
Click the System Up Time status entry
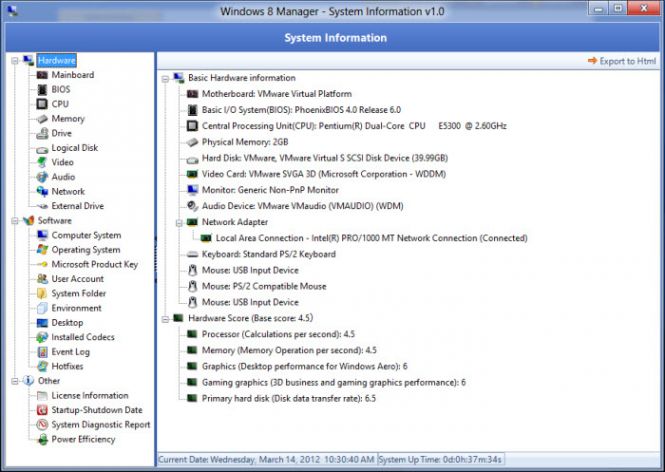tap(440, 460)
